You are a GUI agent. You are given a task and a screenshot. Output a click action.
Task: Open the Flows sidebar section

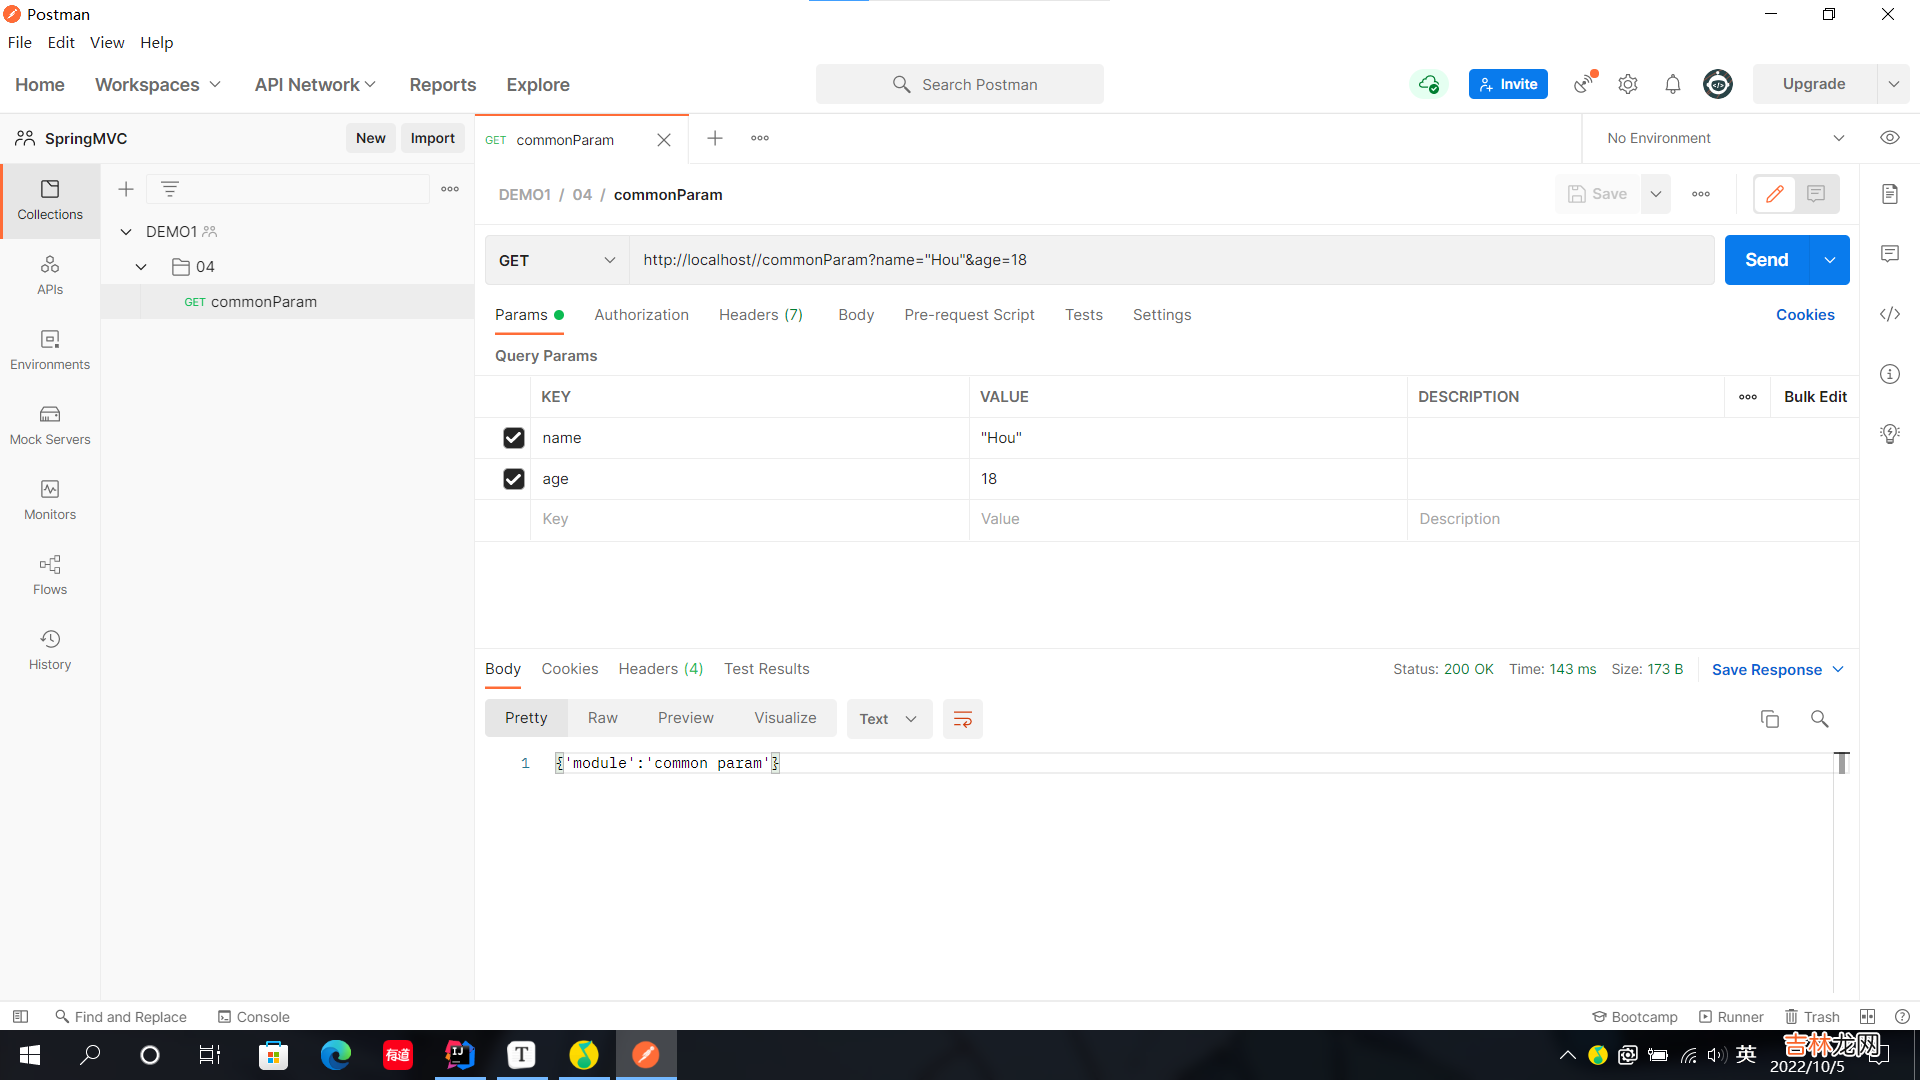point(50,575)
